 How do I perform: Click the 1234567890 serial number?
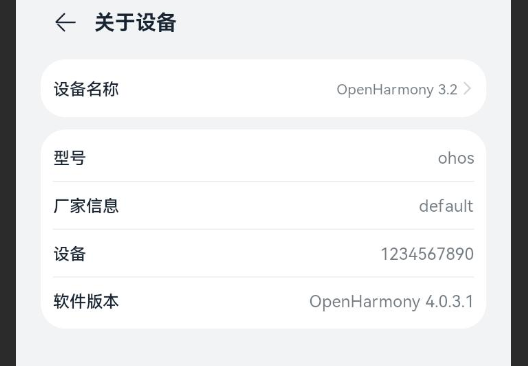[427, 254]
